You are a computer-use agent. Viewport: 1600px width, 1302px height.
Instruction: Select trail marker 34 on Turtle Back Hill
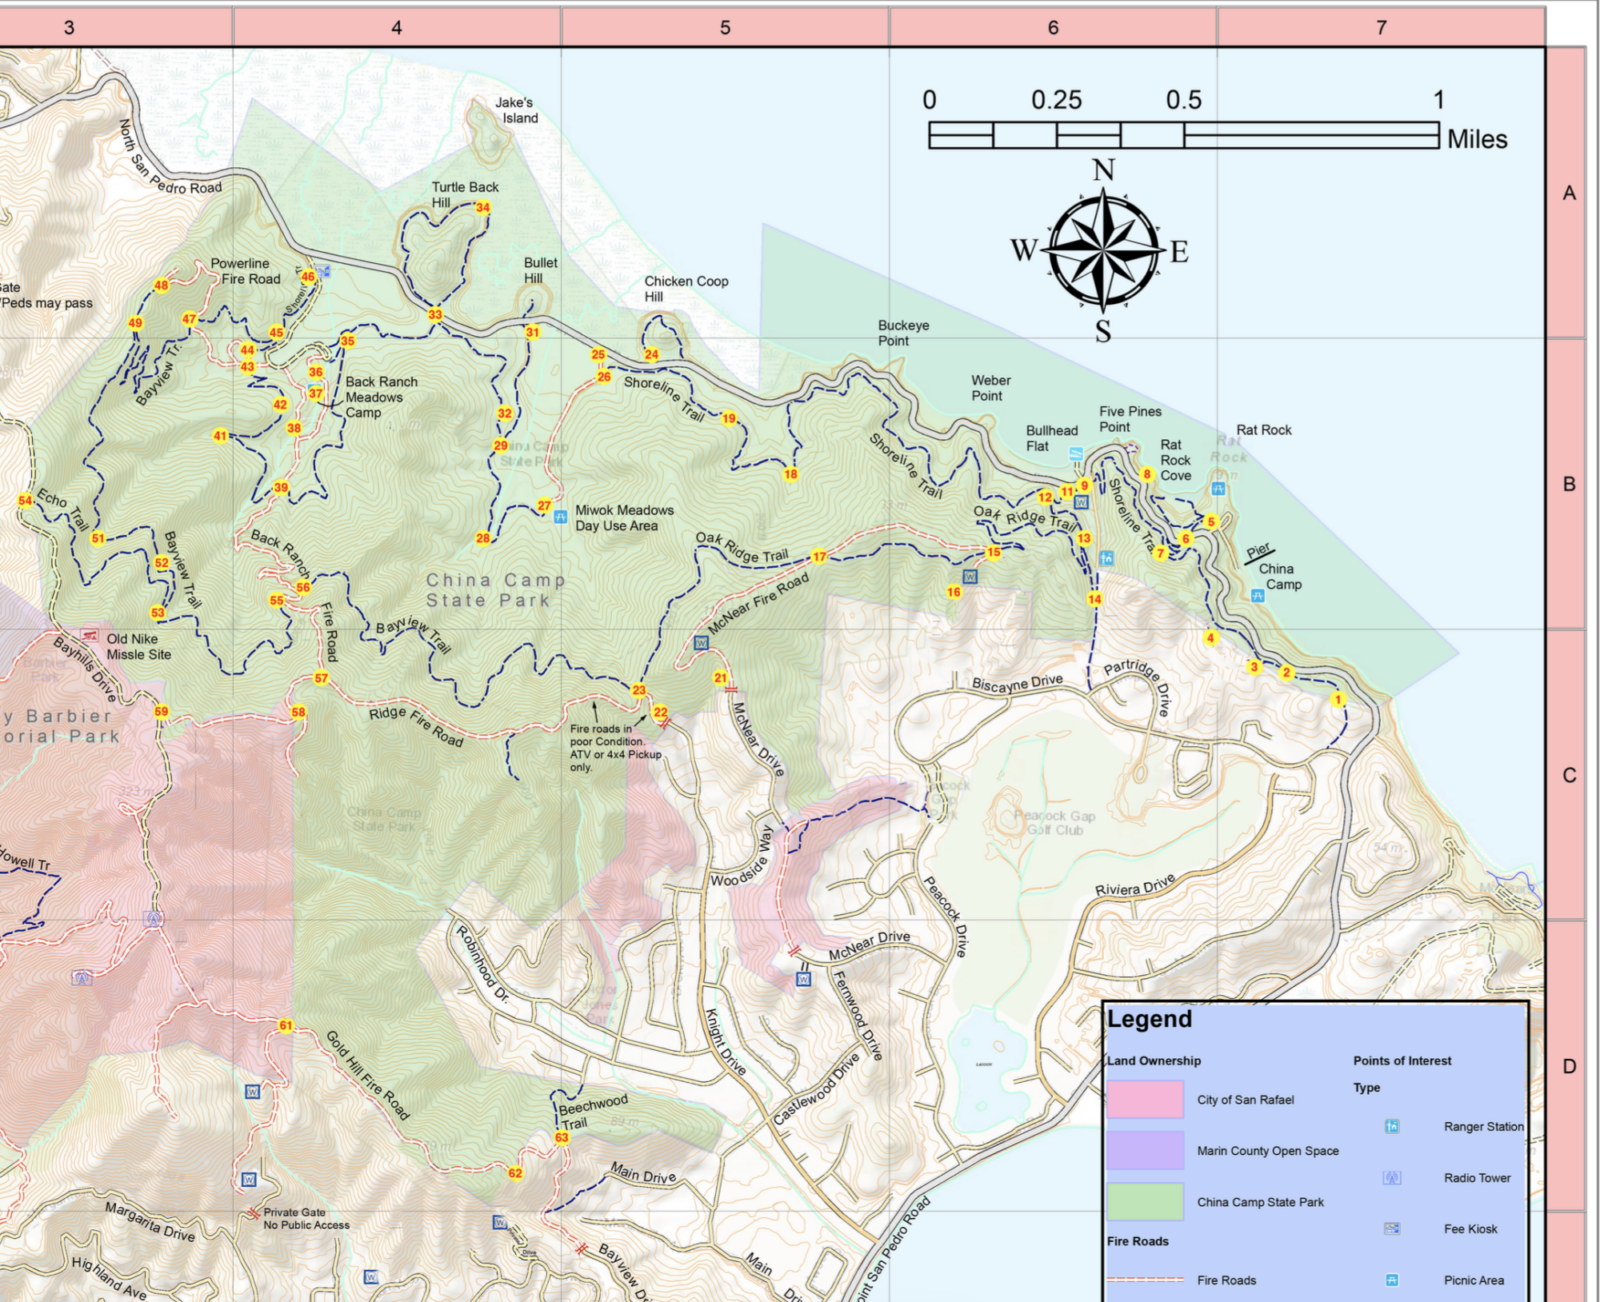pyautogui.click(x=483, y=208)
